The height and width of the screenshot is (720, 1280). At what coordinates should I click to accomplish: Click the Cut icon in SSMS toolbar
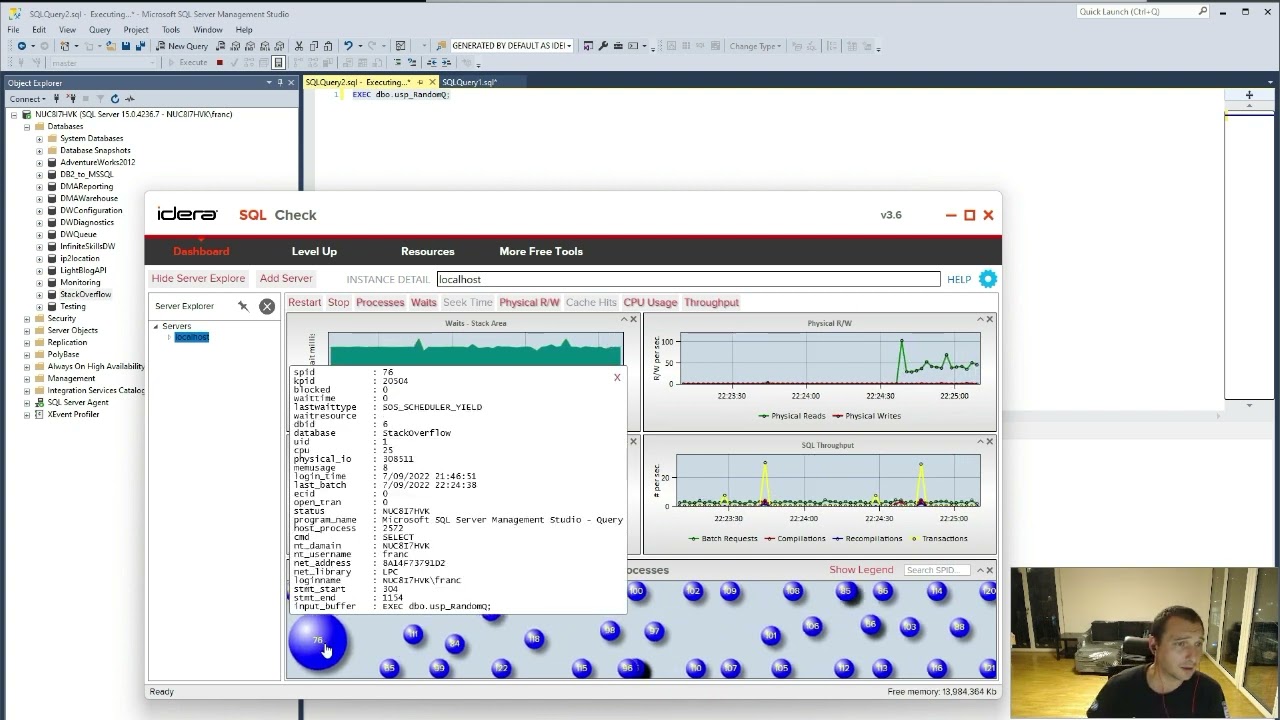[x=299, y=46]
